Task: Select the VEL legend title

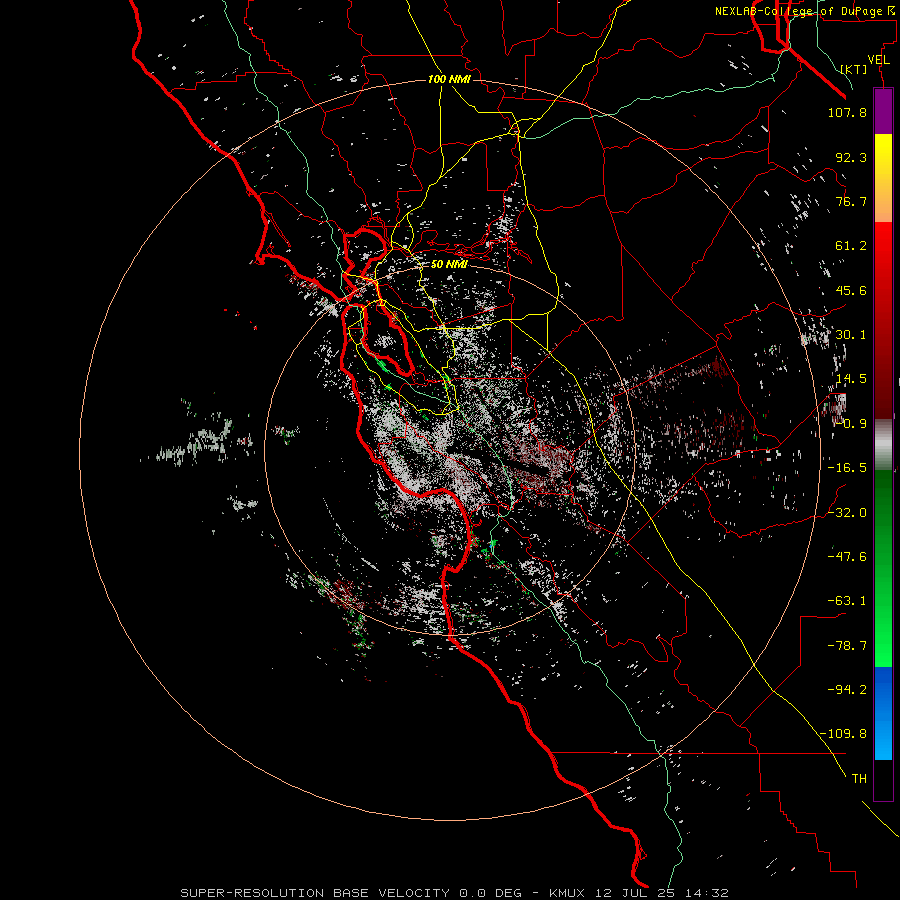Action: pos(878,60)
